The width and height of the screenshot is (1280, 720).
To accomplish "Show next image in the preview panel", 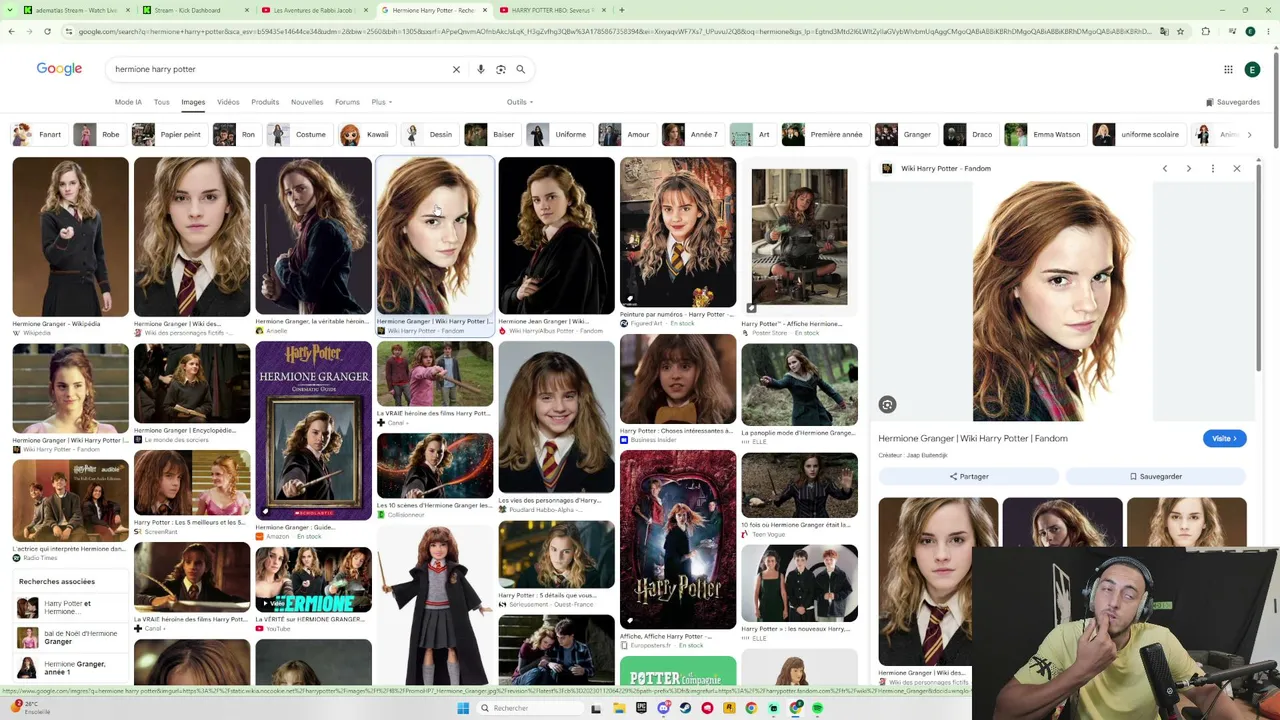I will click(x=1189, y=168).
